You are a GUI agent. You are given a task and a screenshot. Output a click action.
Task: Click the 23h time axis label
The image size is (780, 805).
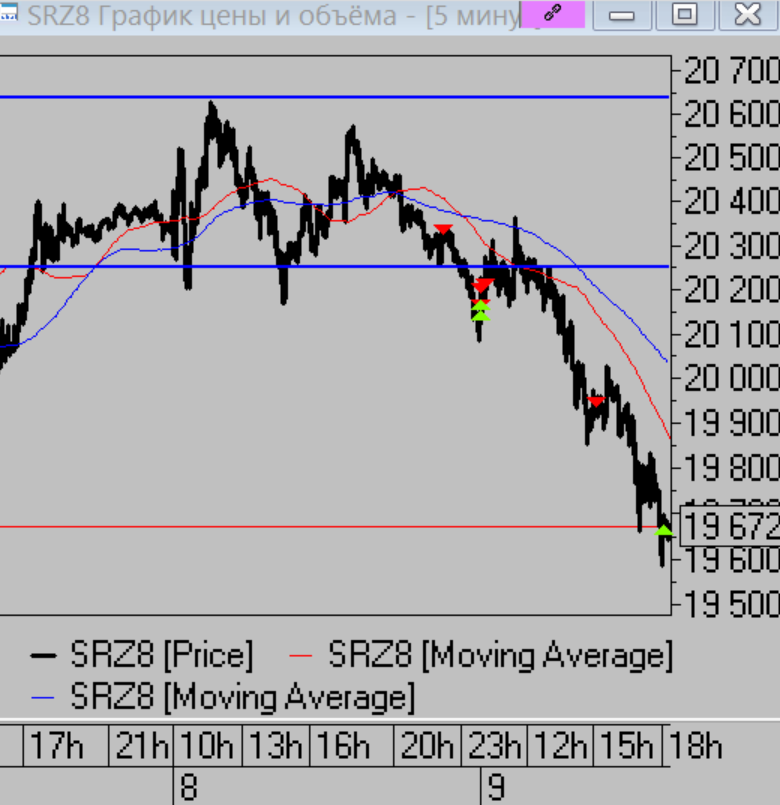click(494, 745)
